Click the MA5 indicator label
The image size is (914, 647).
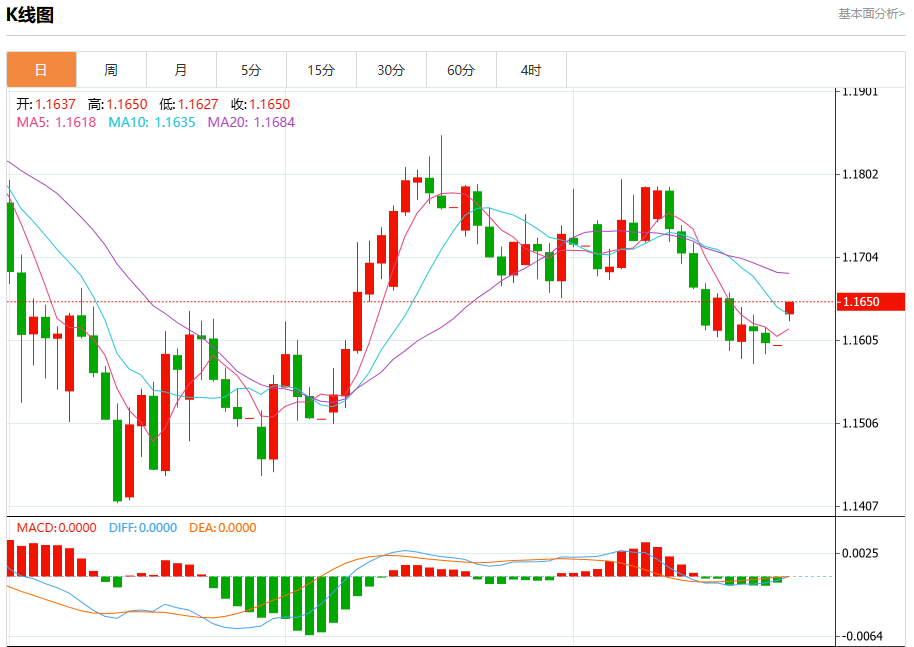(57, 122)
